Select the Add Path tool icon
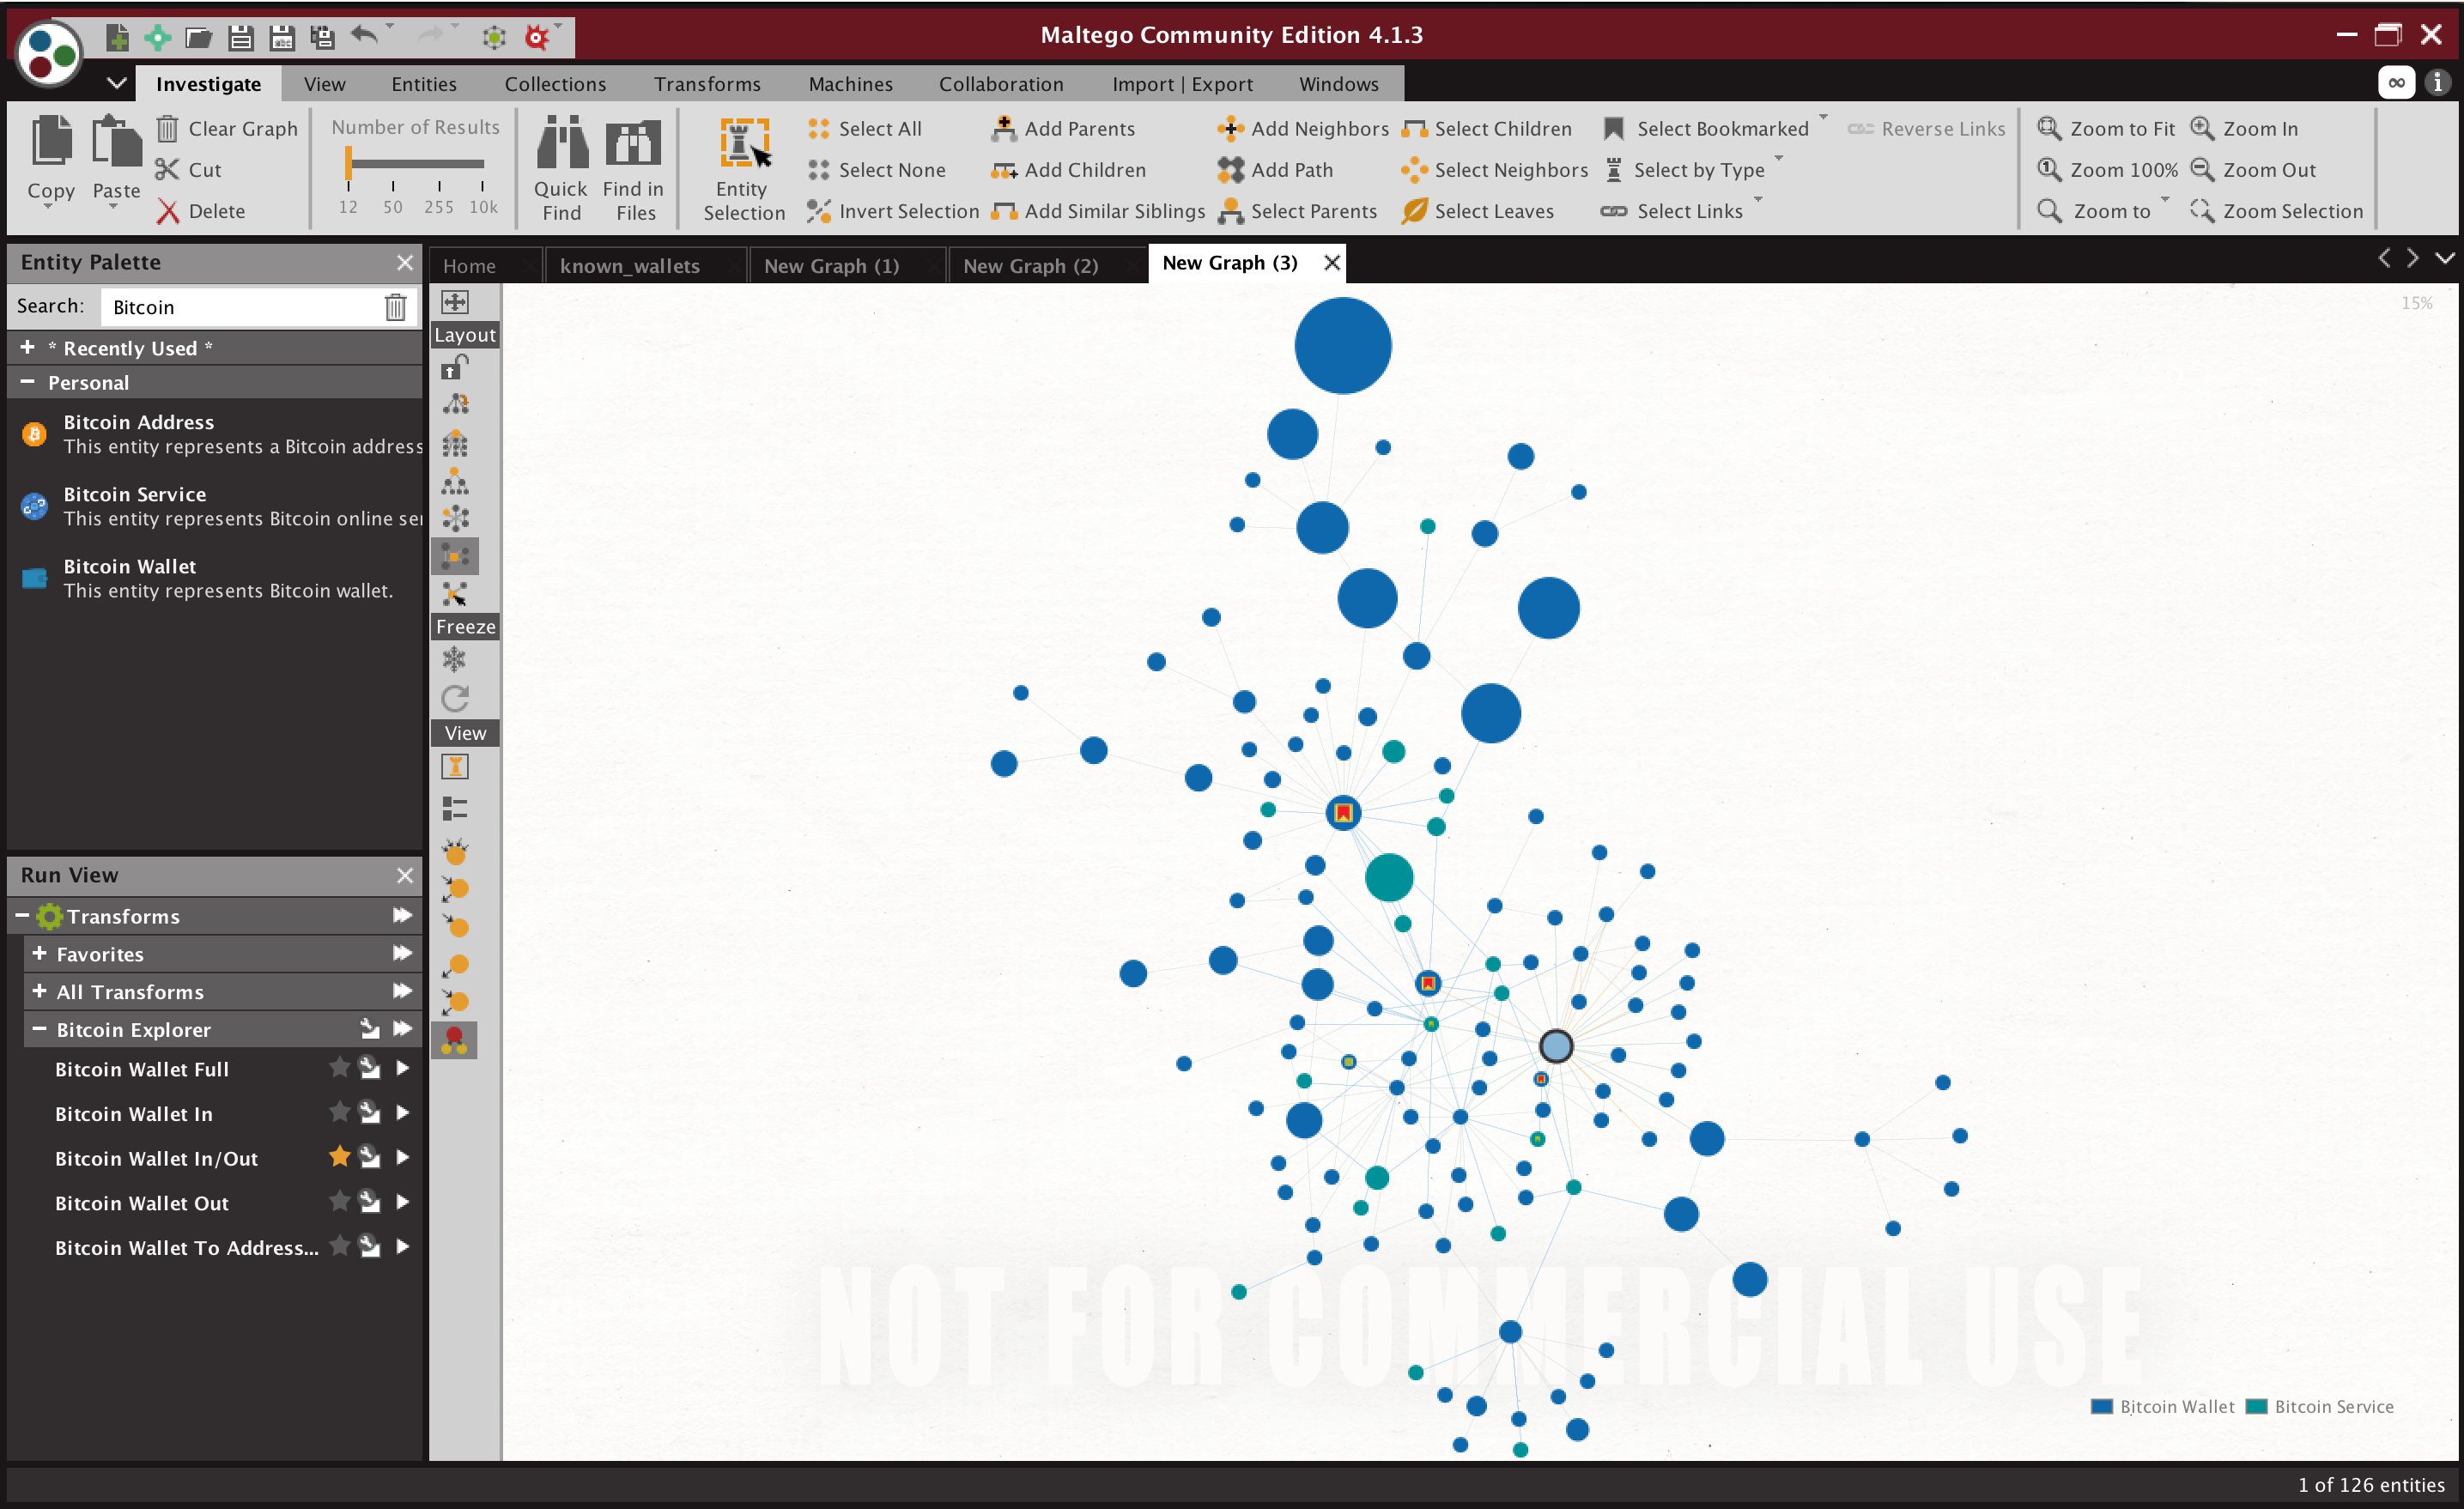The image size is (2464, 1509). pyautogui.click(x=1229, y=169)
